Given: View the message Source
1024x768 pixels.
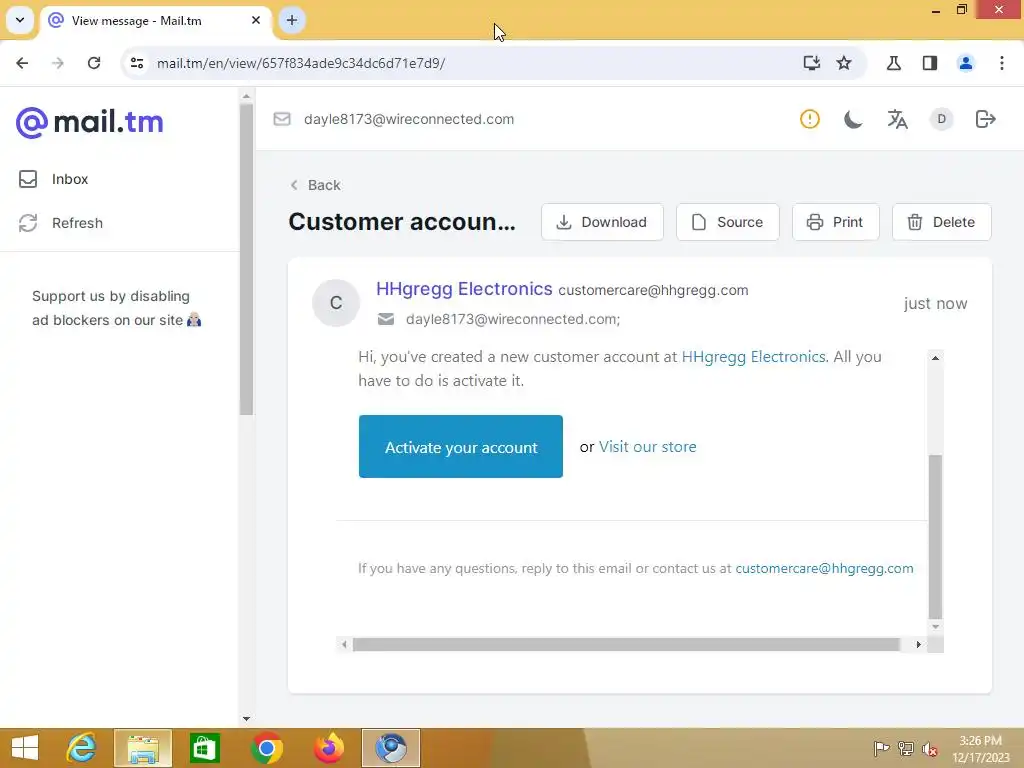Looking at the screenshot, I should tap(728, 222).
